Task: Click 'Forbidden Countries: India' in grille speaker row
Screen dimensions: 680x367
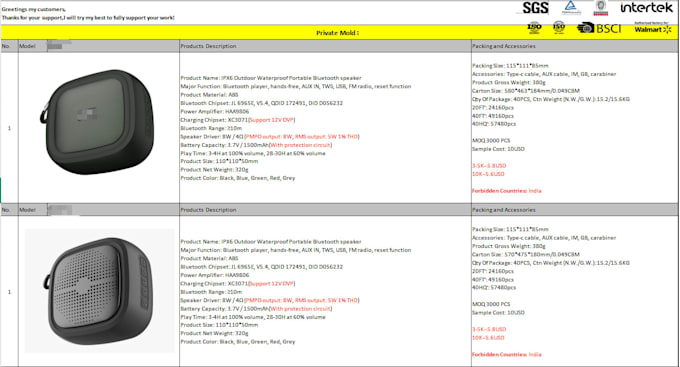Action: pyautogui.click(x=507, y=354)
